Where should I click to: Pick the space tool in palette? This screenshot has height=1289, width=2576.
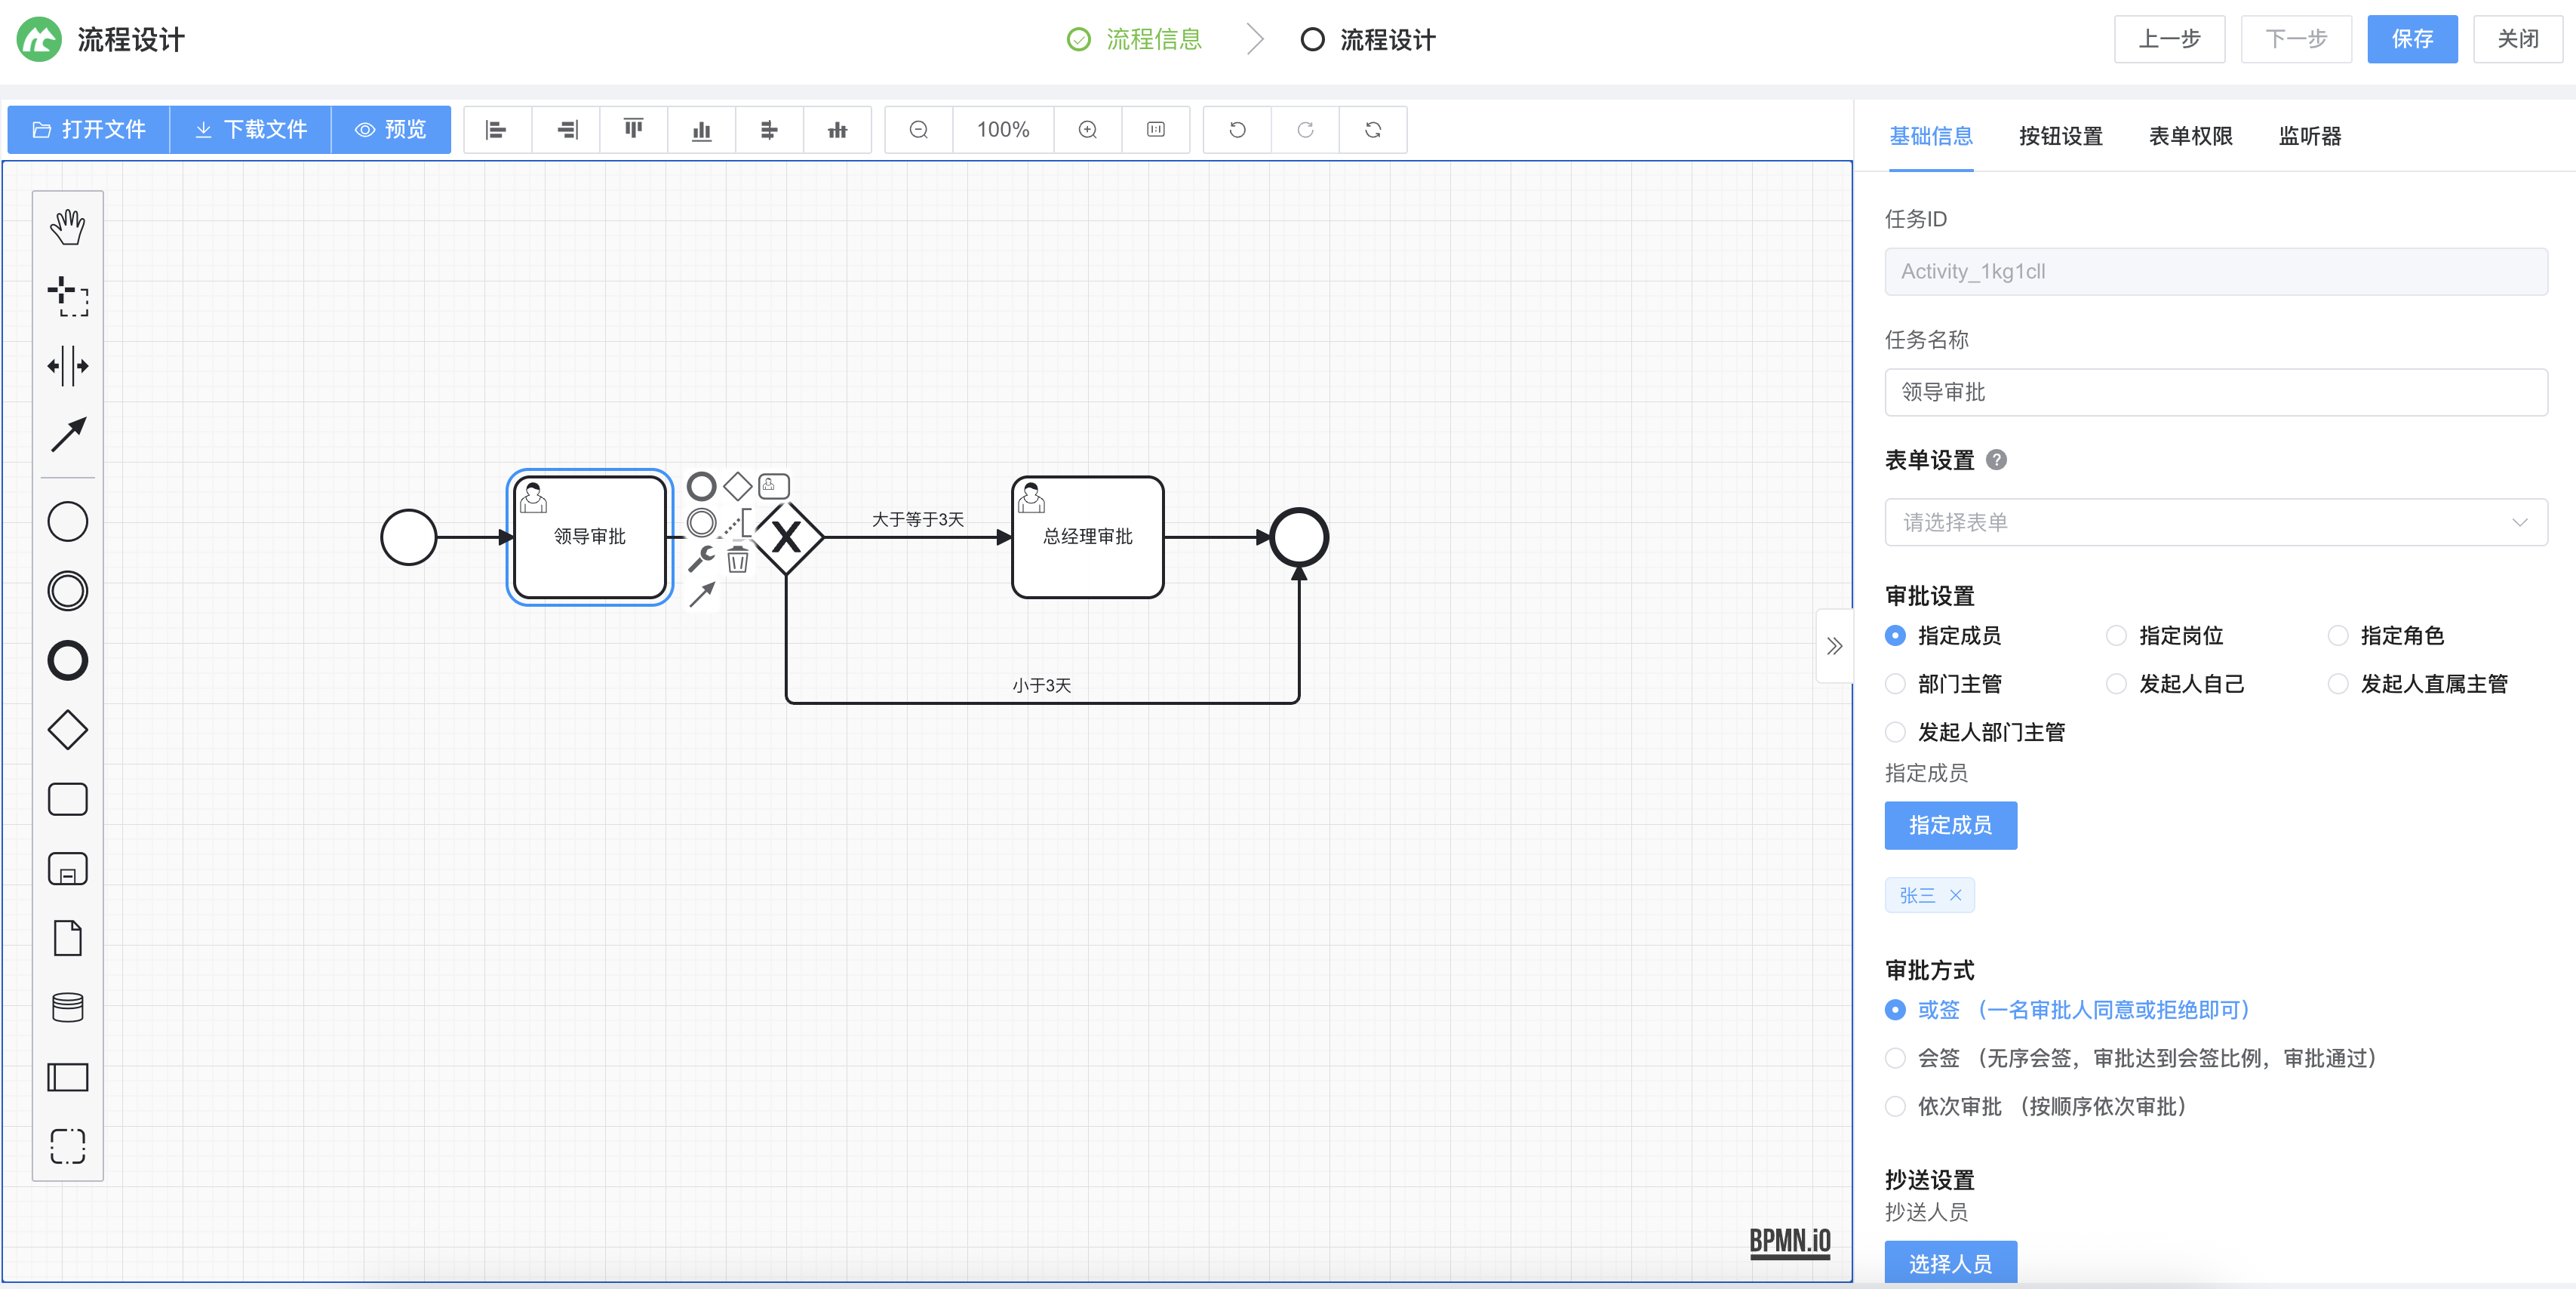coord(67,366)
